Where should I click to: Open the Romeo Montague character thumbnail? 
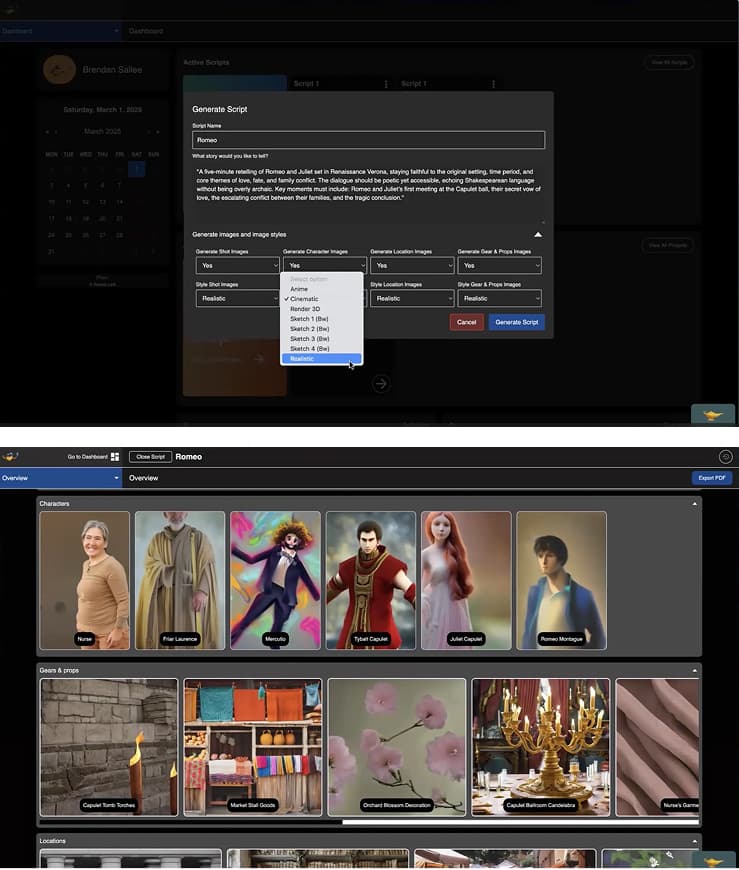(561, 580)
